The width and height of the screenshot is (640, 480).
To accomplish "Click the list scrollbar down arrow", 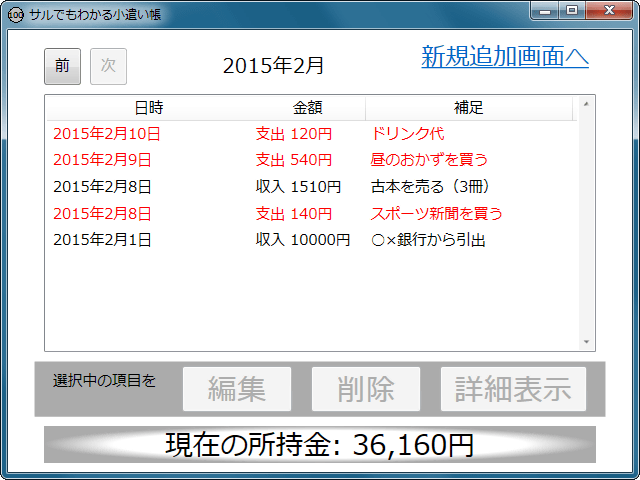I will [x=586, y=342].
